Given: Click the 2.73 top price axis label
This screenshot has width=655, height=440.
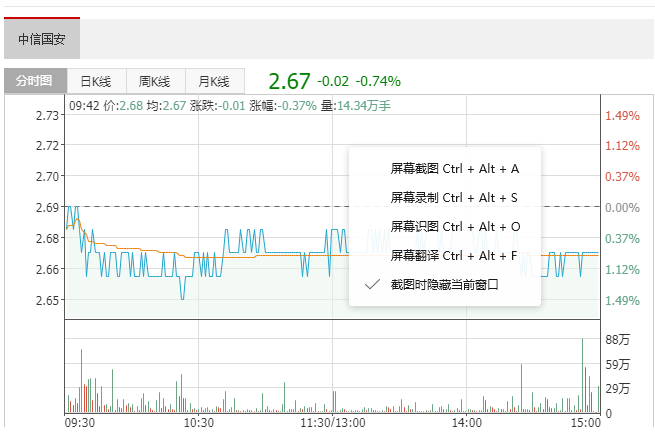Looking at the screenshot, I should click(x=46, y=115).
